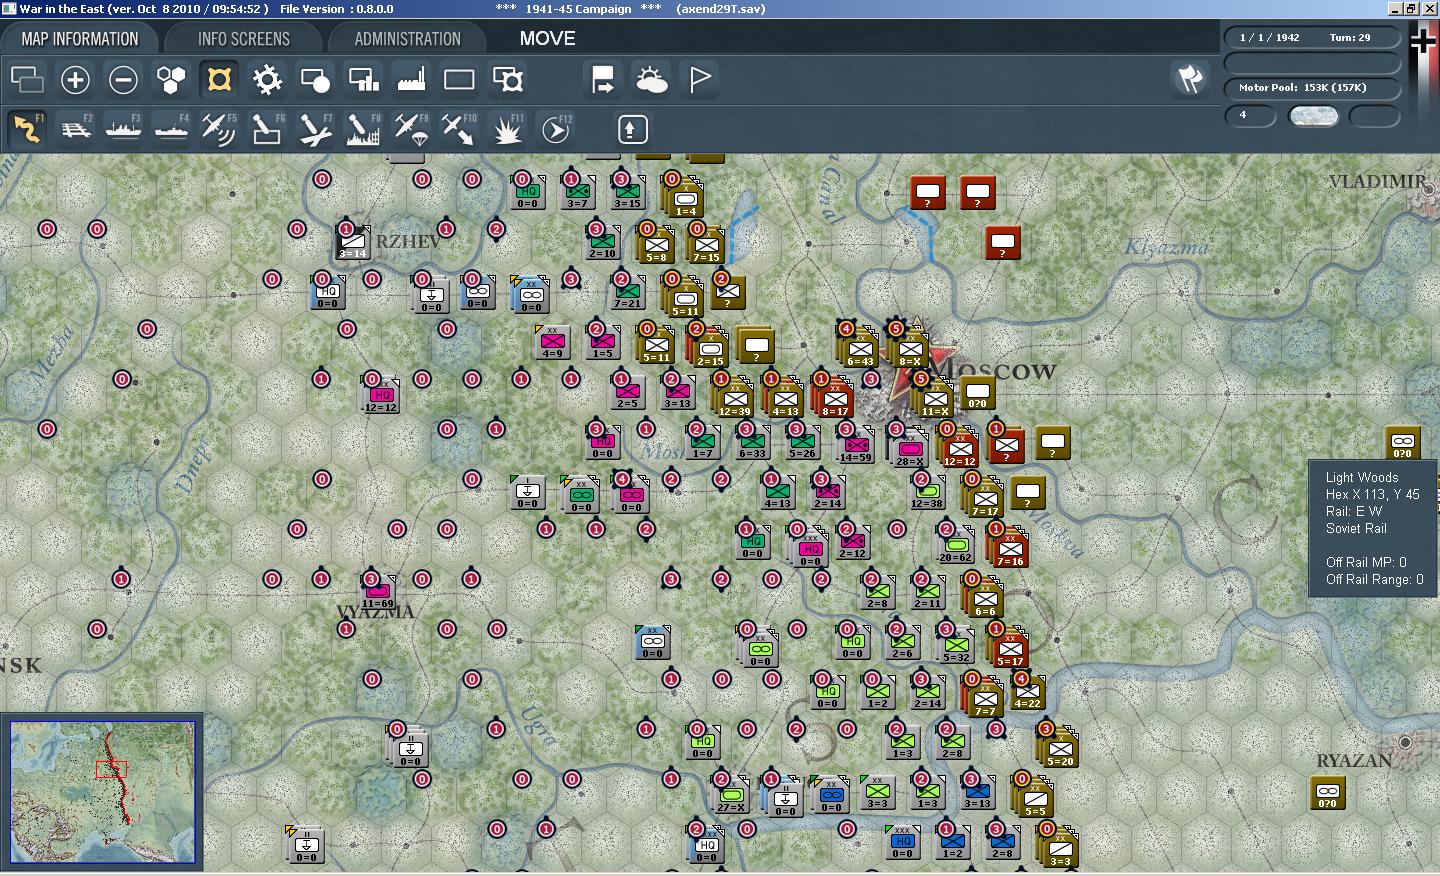The height and width of the screenshot is (876, 1440).
Task: Toggle the hex grid display icon
Action: pyautogui.click(x=171, y=79)
